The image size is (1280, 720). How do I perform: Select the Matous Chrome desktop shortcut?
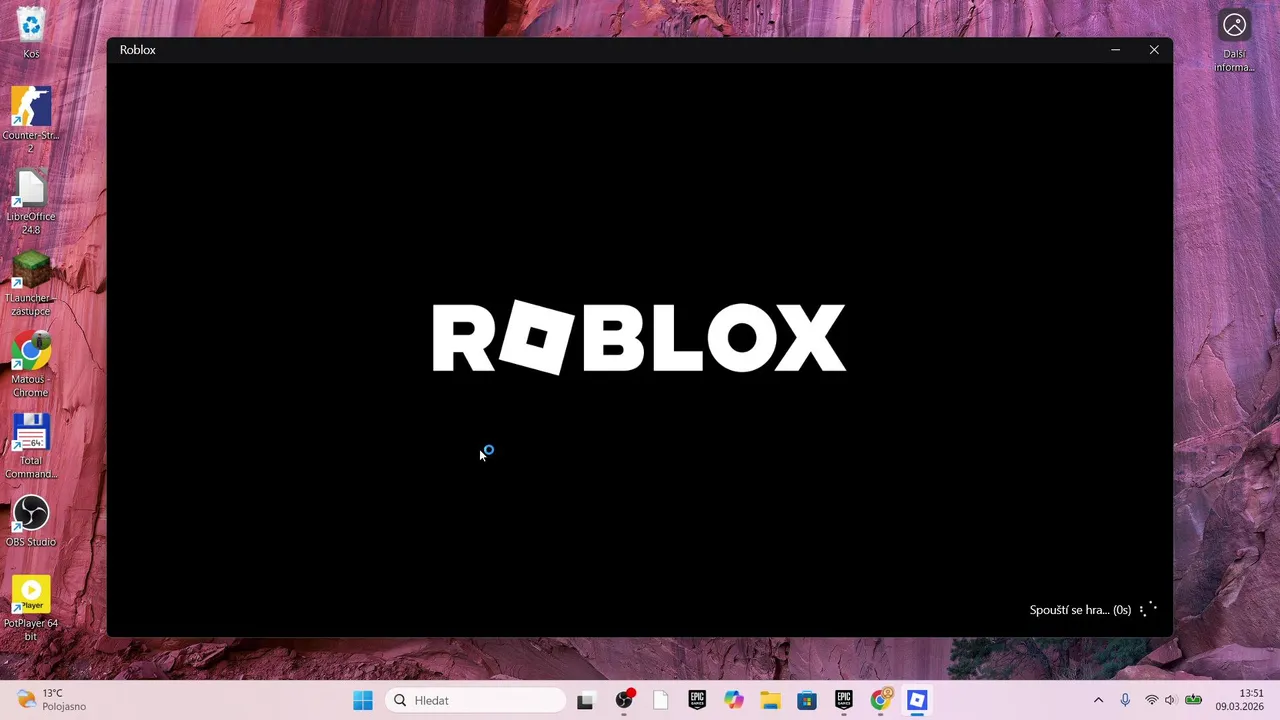click(31, 365)
